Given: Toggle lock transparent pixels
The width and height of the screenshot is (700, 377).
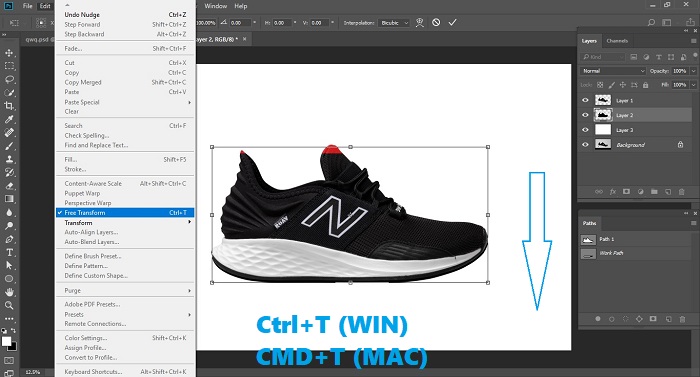Looking at the screenshot, I should tap(600, 85).
